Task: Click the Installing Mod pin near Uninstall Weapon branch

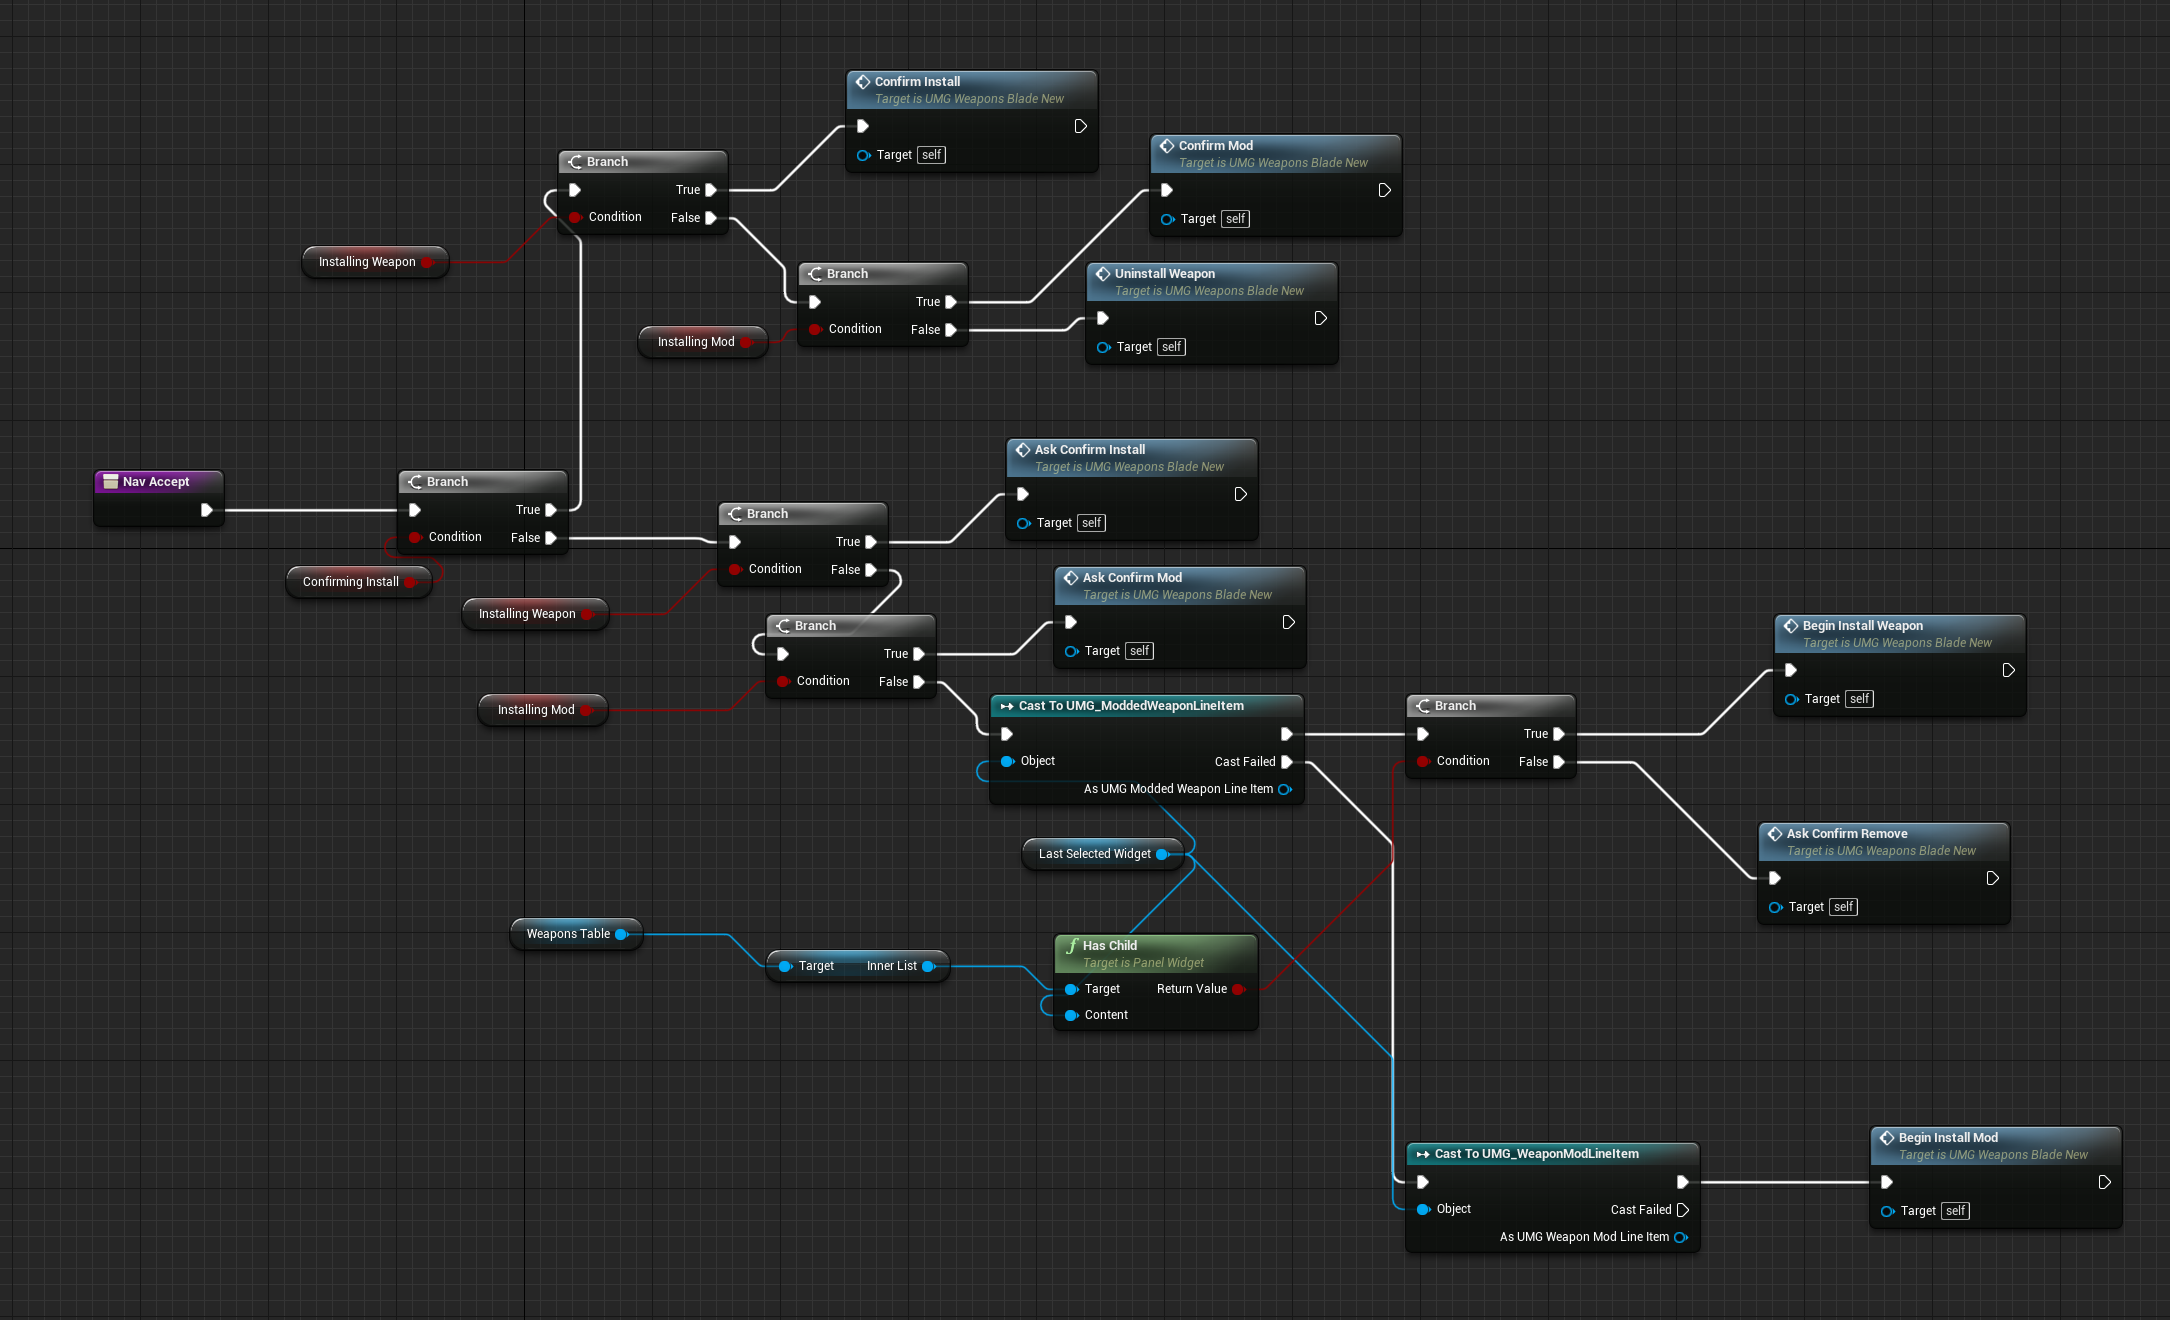Action: point(746,342)
